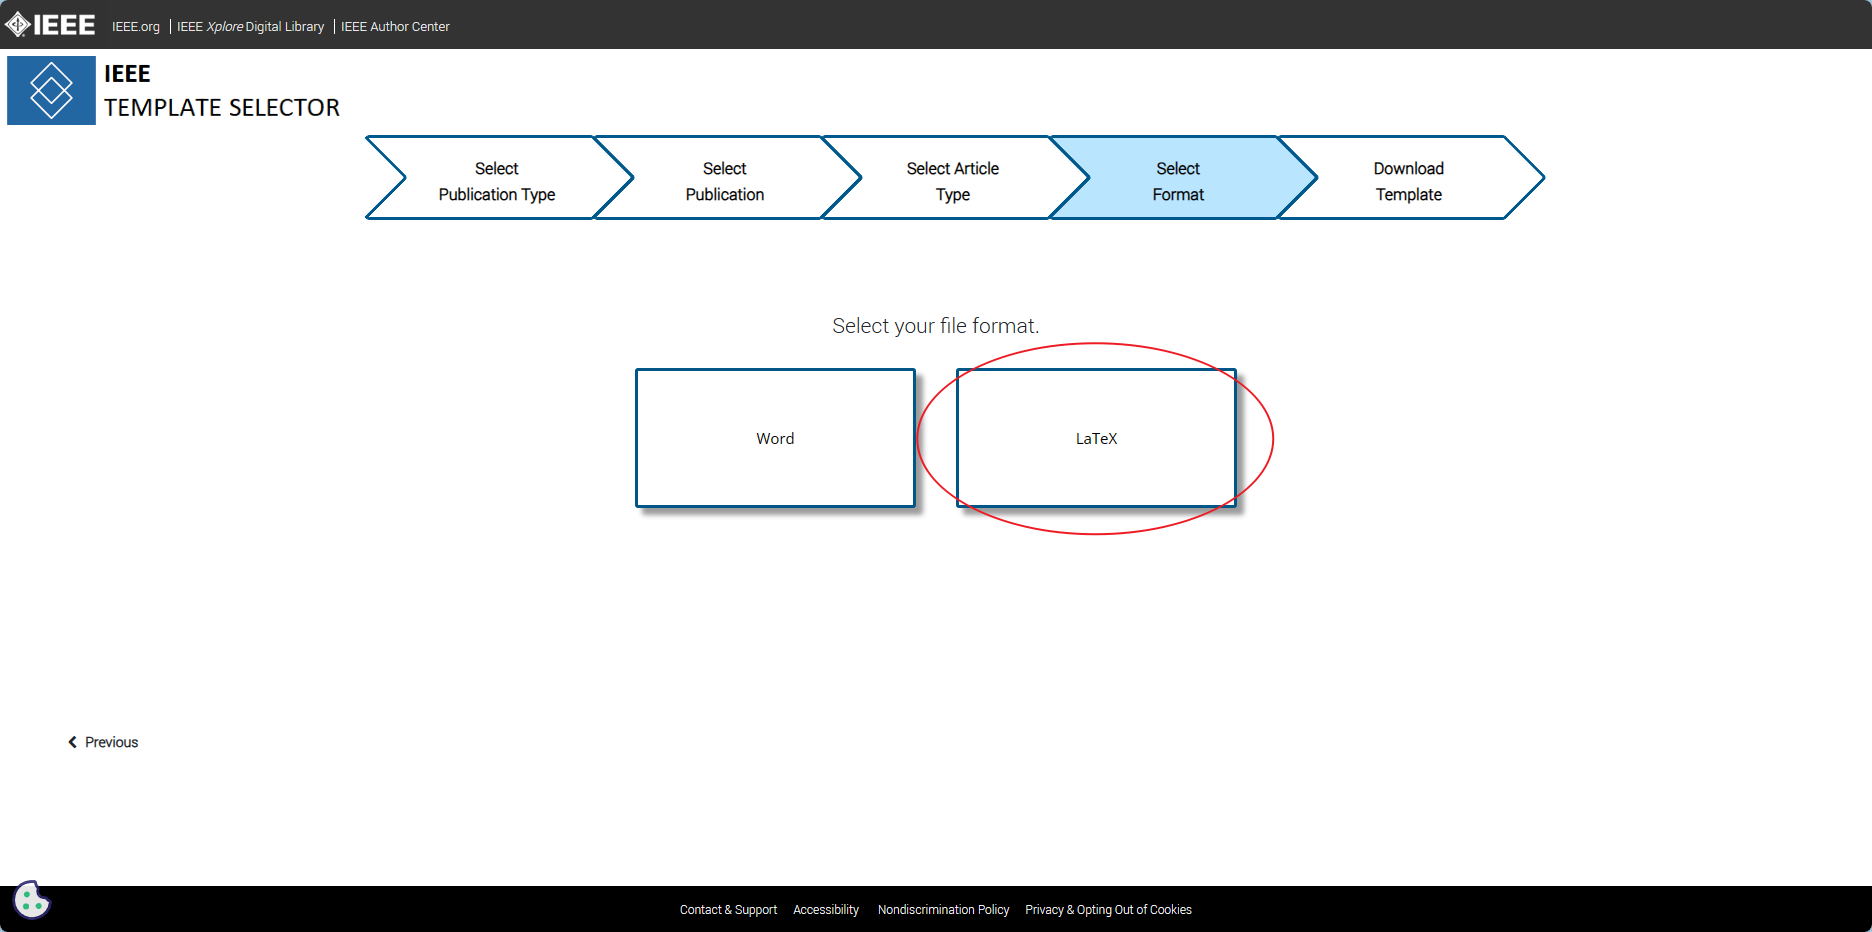The image size is (1872, 932).
Task: Click the 'Select your file format.' heading
Action: (935, 326)
